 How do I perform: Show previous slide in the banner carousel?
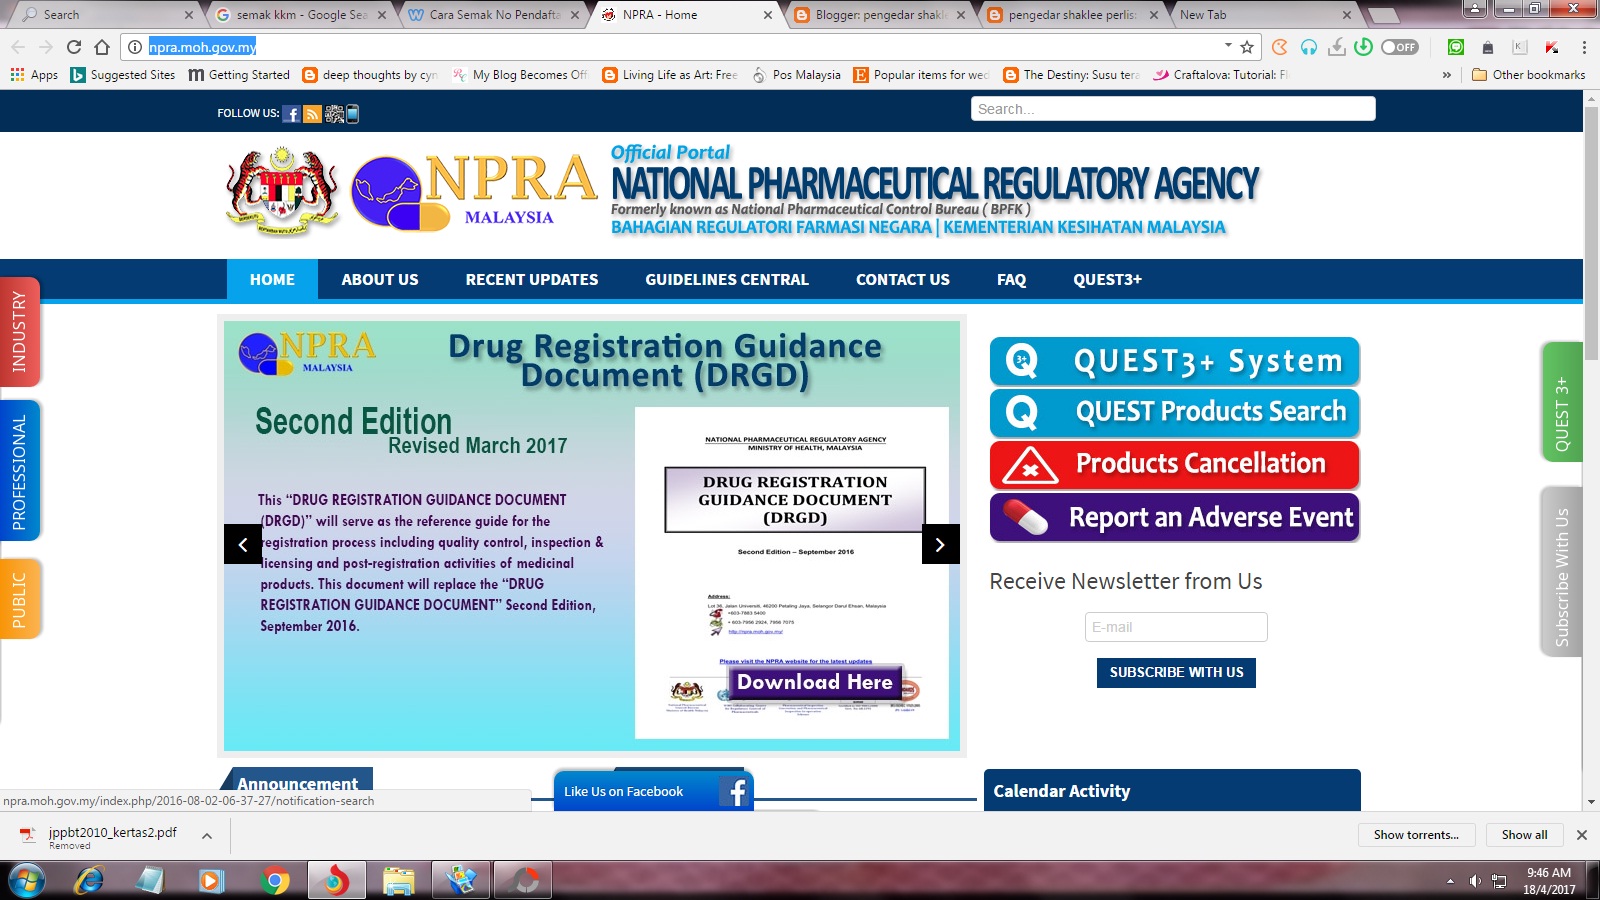(x=243, y=544)
